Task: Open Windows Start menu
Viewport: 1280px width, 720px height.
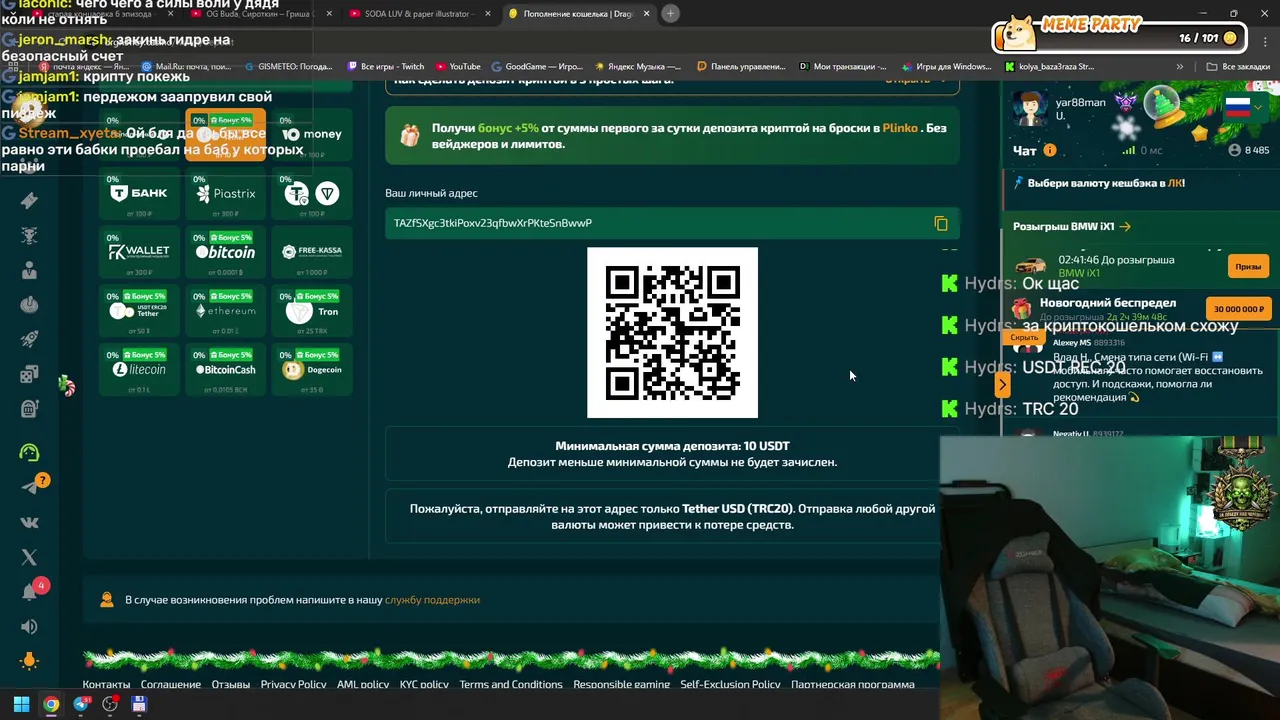Action: coord(21,704)
